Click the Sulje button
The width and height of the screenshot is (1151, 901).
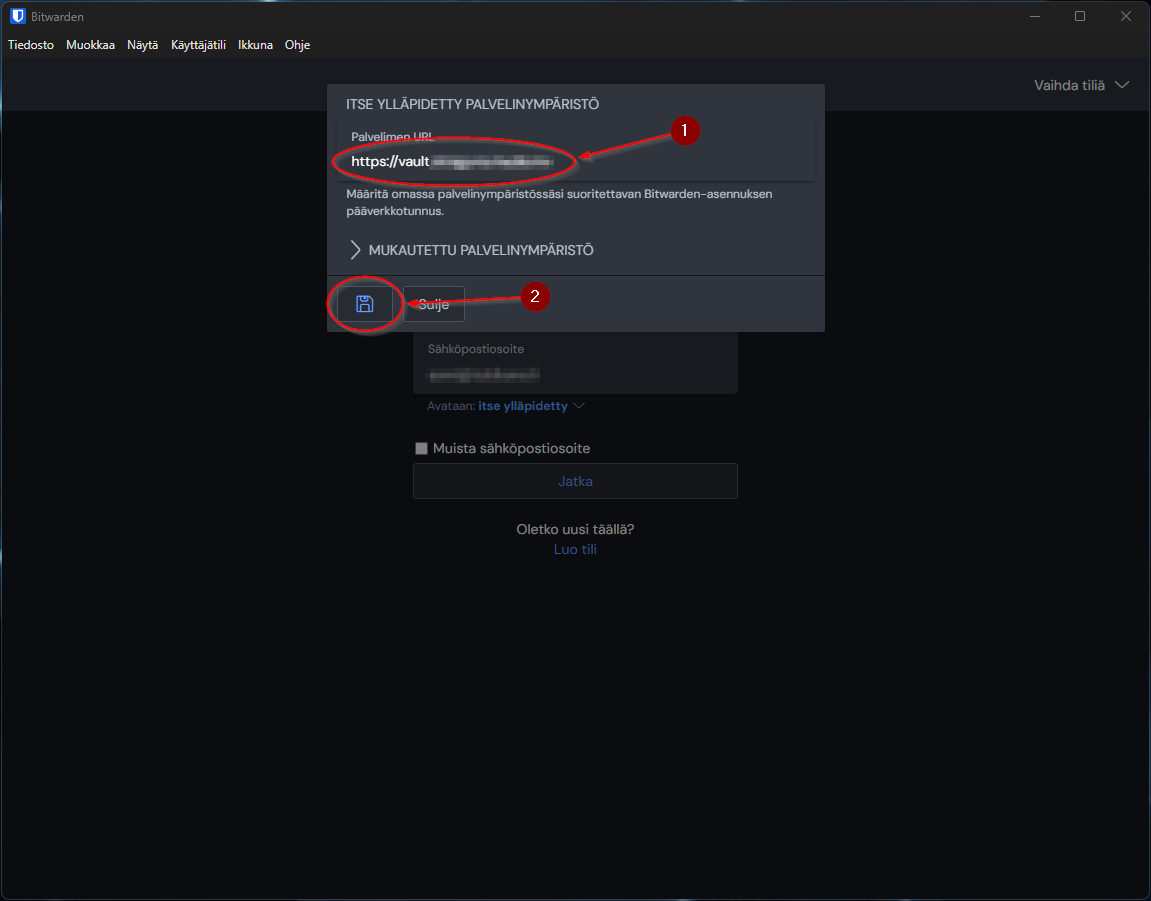pos(434,304)
